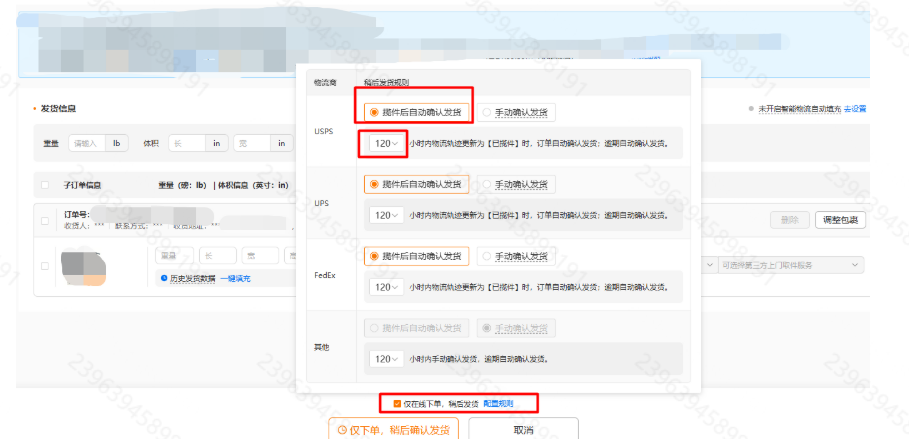The height and width of the screenshot is (439, 909).
Task: Click the lb unit beside weight input
Action: click(117, 143)
